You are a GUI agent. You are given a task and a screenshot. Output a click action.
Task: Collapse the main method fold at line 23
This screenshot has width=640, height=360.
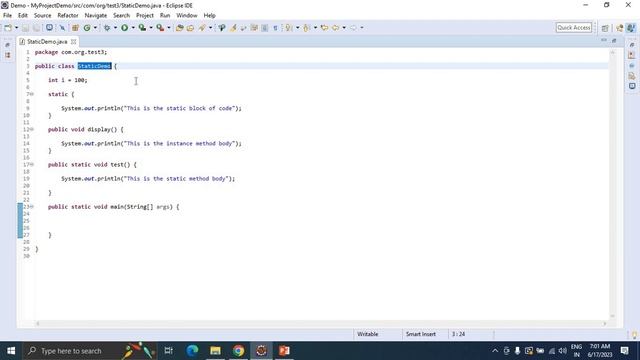tap(32, 207)
